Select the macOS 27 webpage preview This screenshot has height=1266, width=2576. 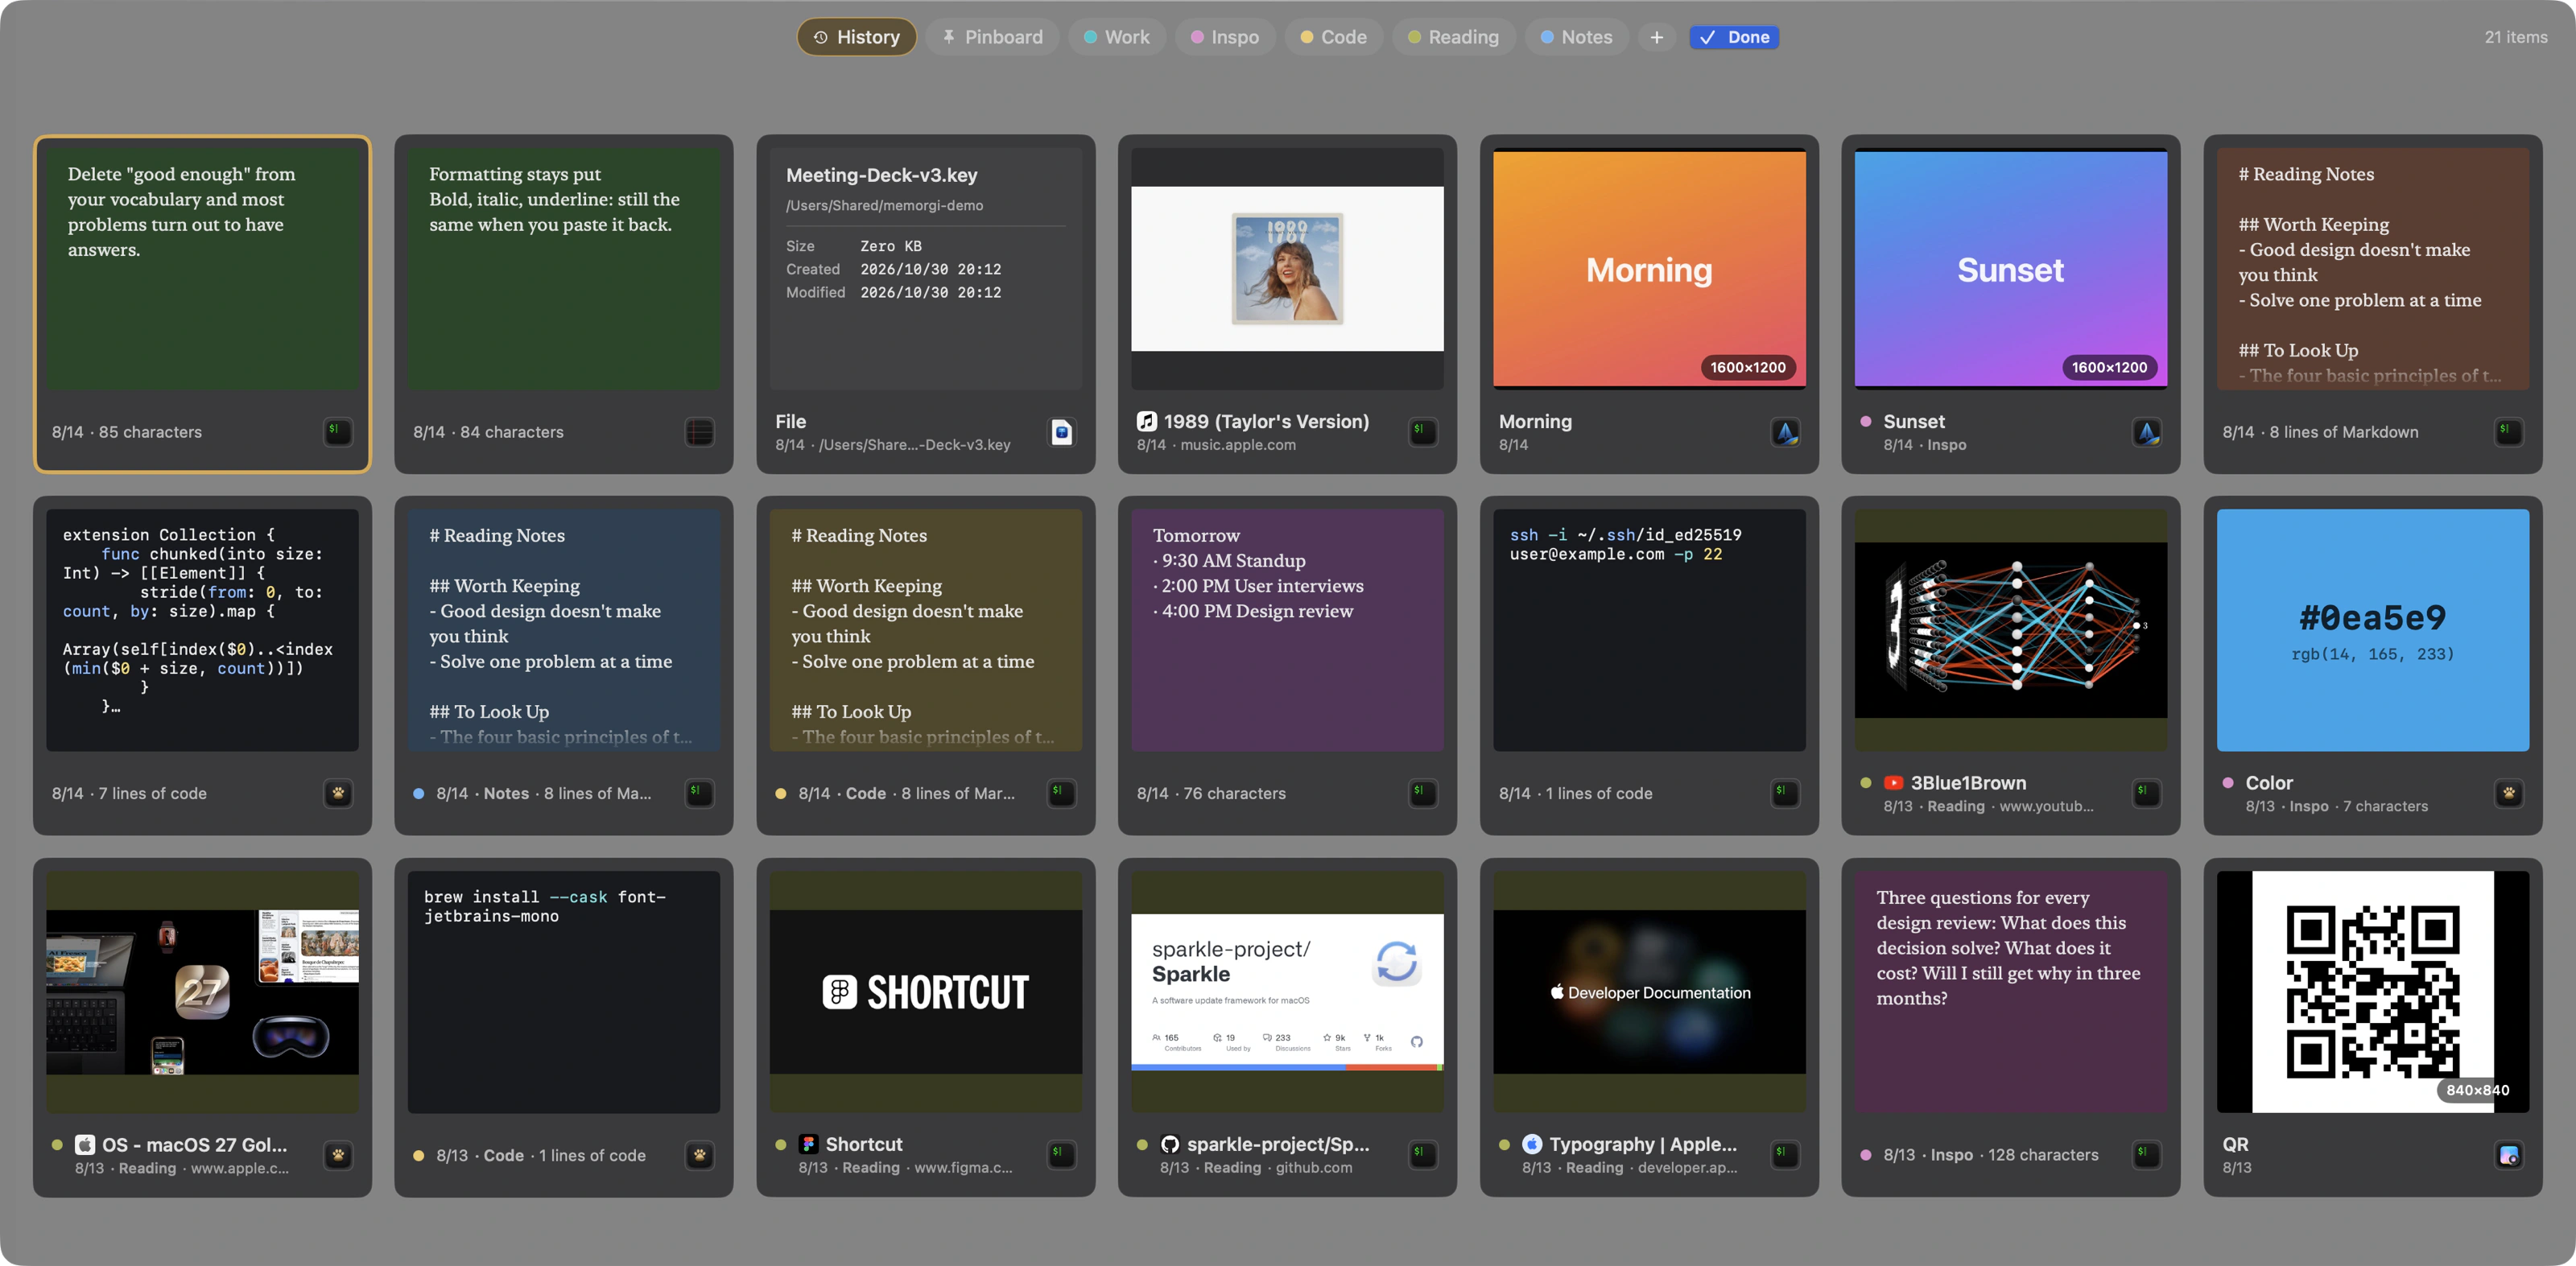coord(202,992)
